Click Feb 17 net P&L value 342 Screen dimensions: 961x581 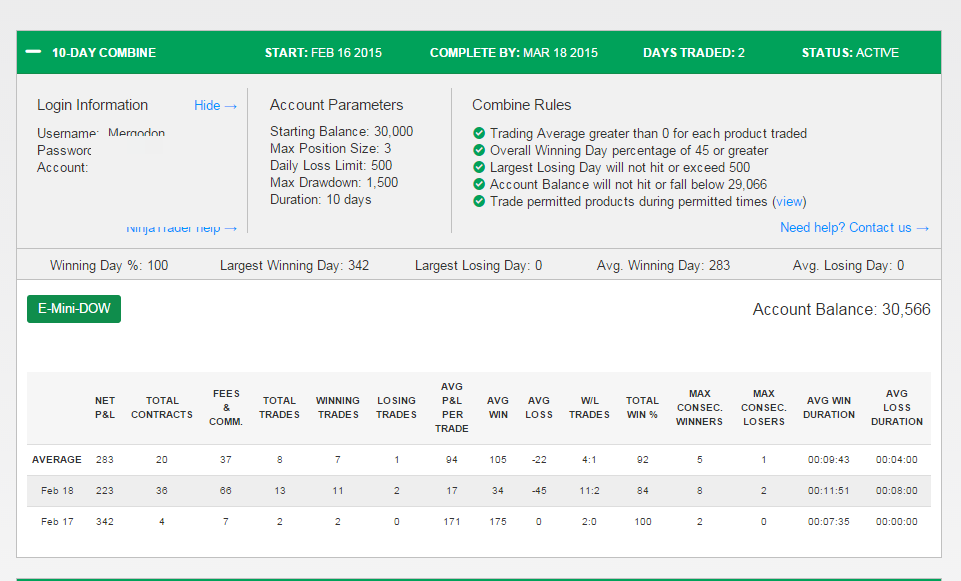tap(105, 522)
